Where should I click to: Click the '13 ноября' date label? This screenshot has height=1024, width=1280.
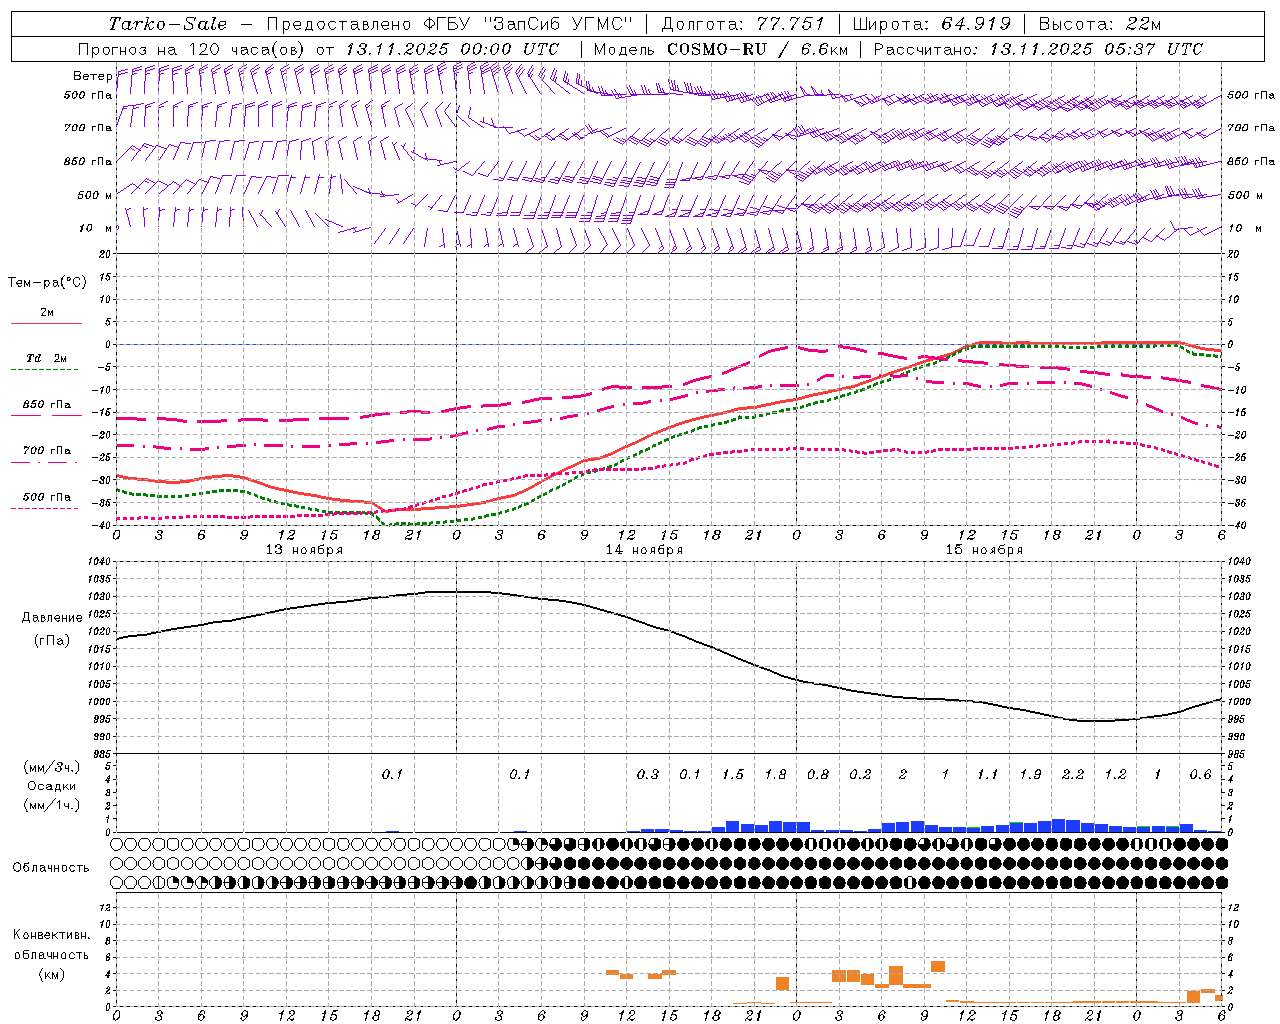pyautogui.click(x=304, y=550)
